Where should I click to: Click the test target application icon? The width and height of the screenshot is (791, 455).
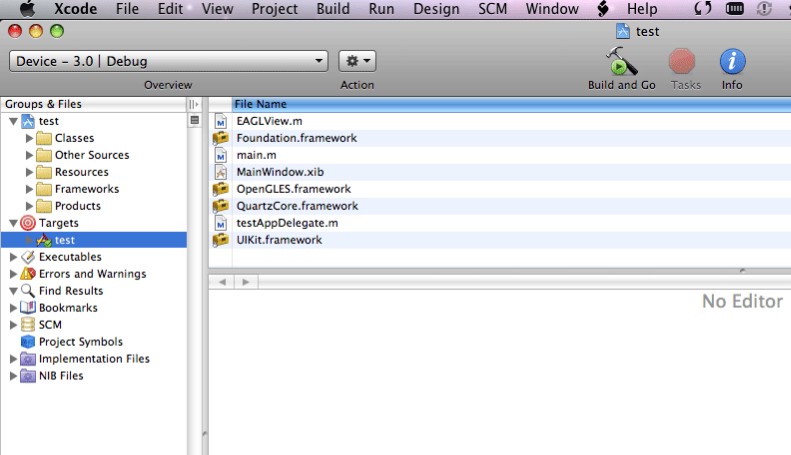click(44, 240)
